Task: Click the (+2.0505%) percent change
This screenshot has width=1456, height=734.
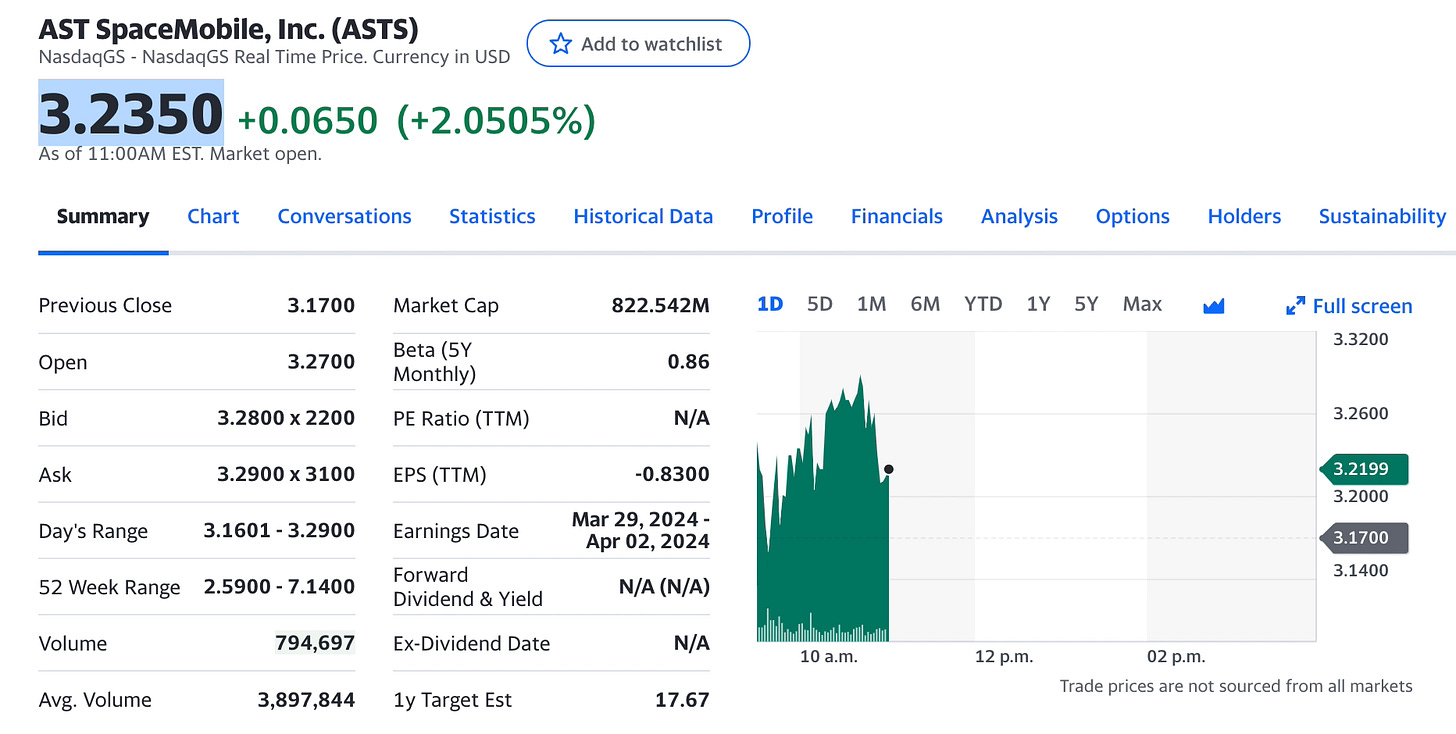Action: 496,120
